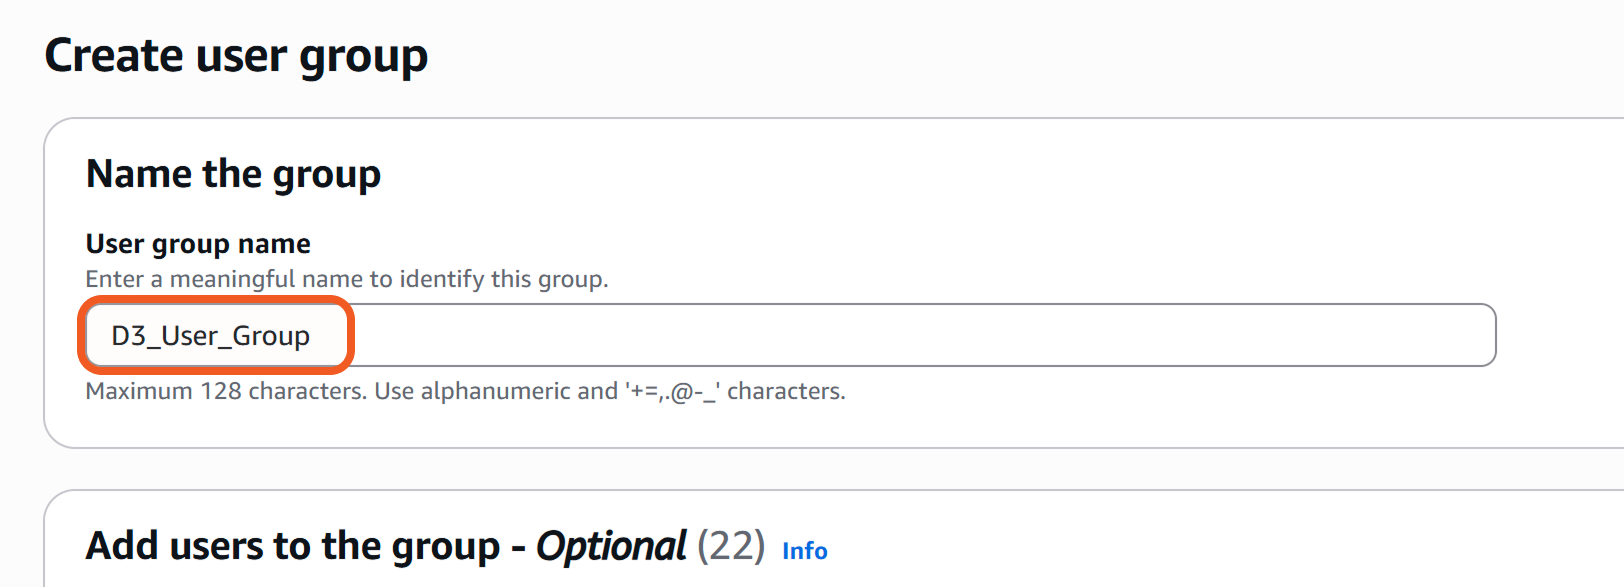The height and width of the screenshot is (587, 1624).
Task: Click the word 'Optional' in the heading
Action: 611,547
